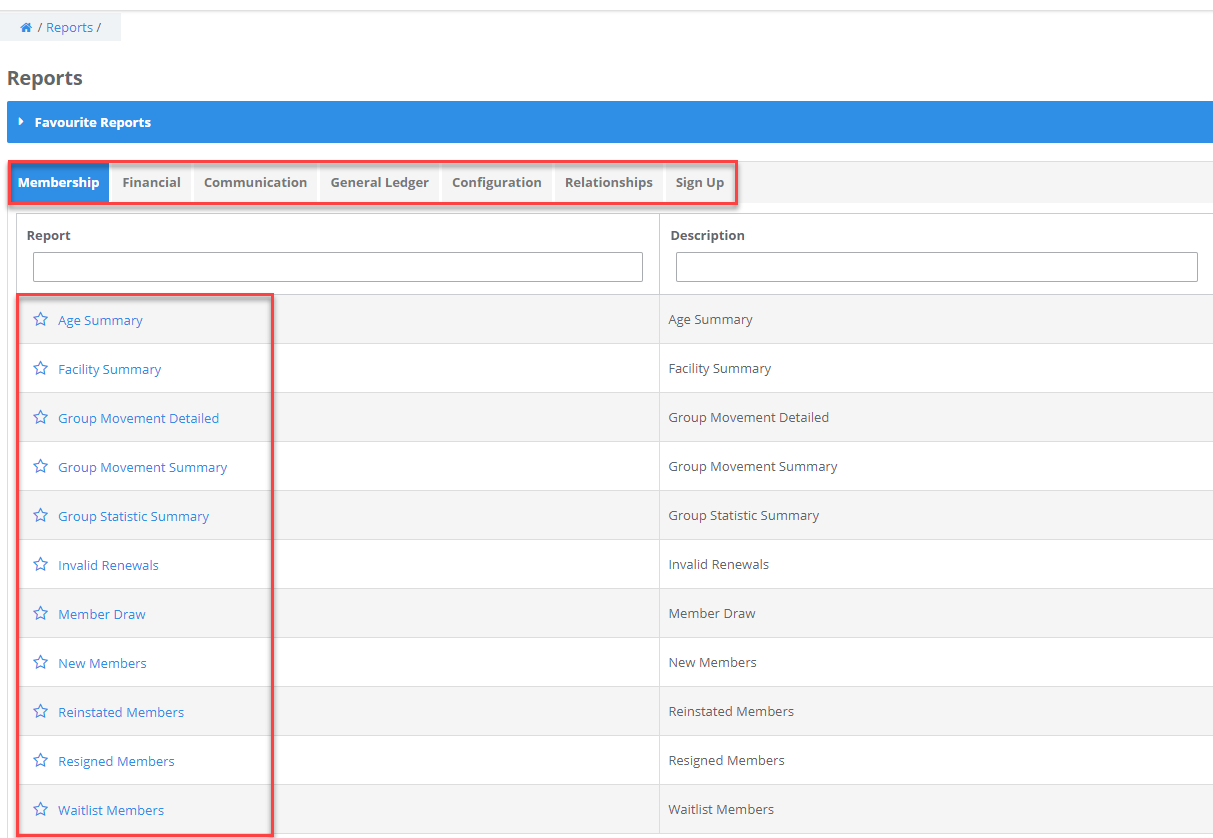Open the Configuration tab
The image size is (1213, 838).
497,183
